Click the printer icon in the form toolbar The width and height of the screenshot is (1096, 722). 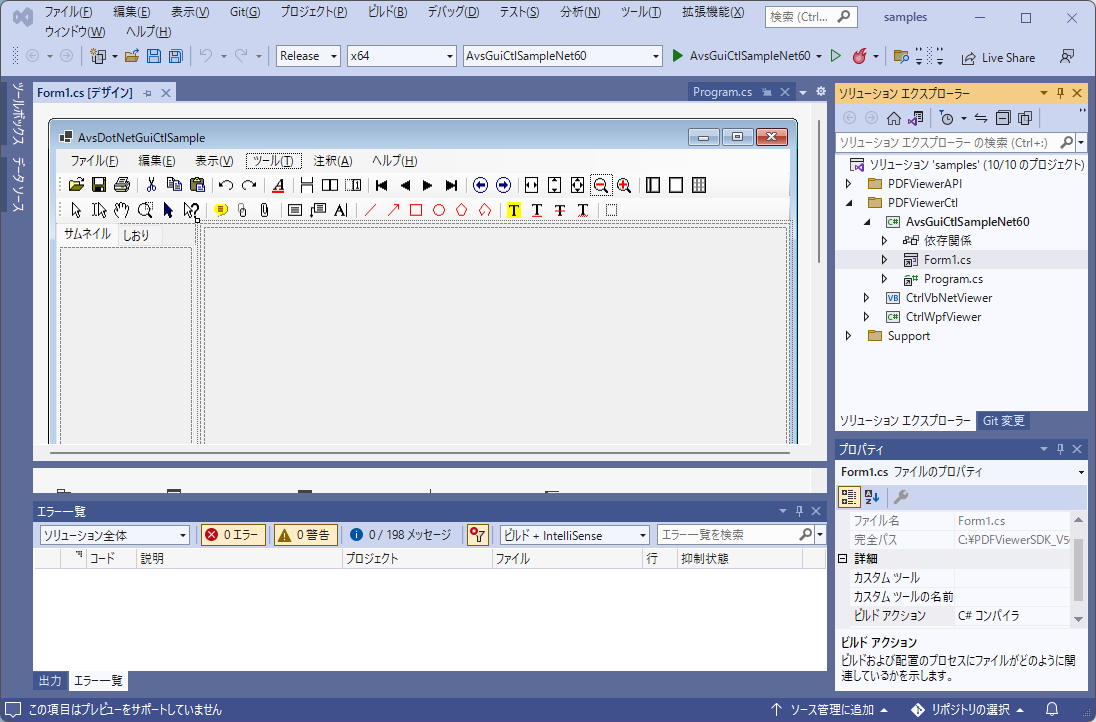click(122, 185)
